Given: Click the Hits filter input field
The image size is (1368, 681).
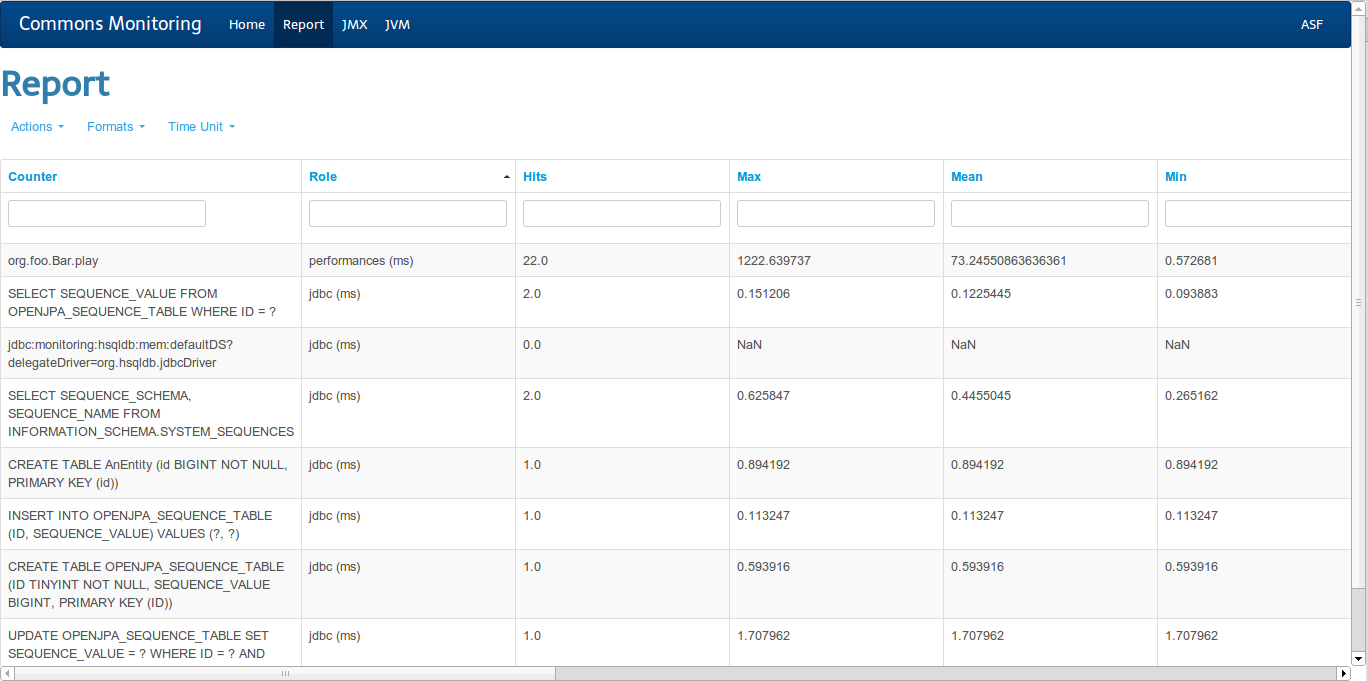Looking at the screenshot, I should coord(621,213).
